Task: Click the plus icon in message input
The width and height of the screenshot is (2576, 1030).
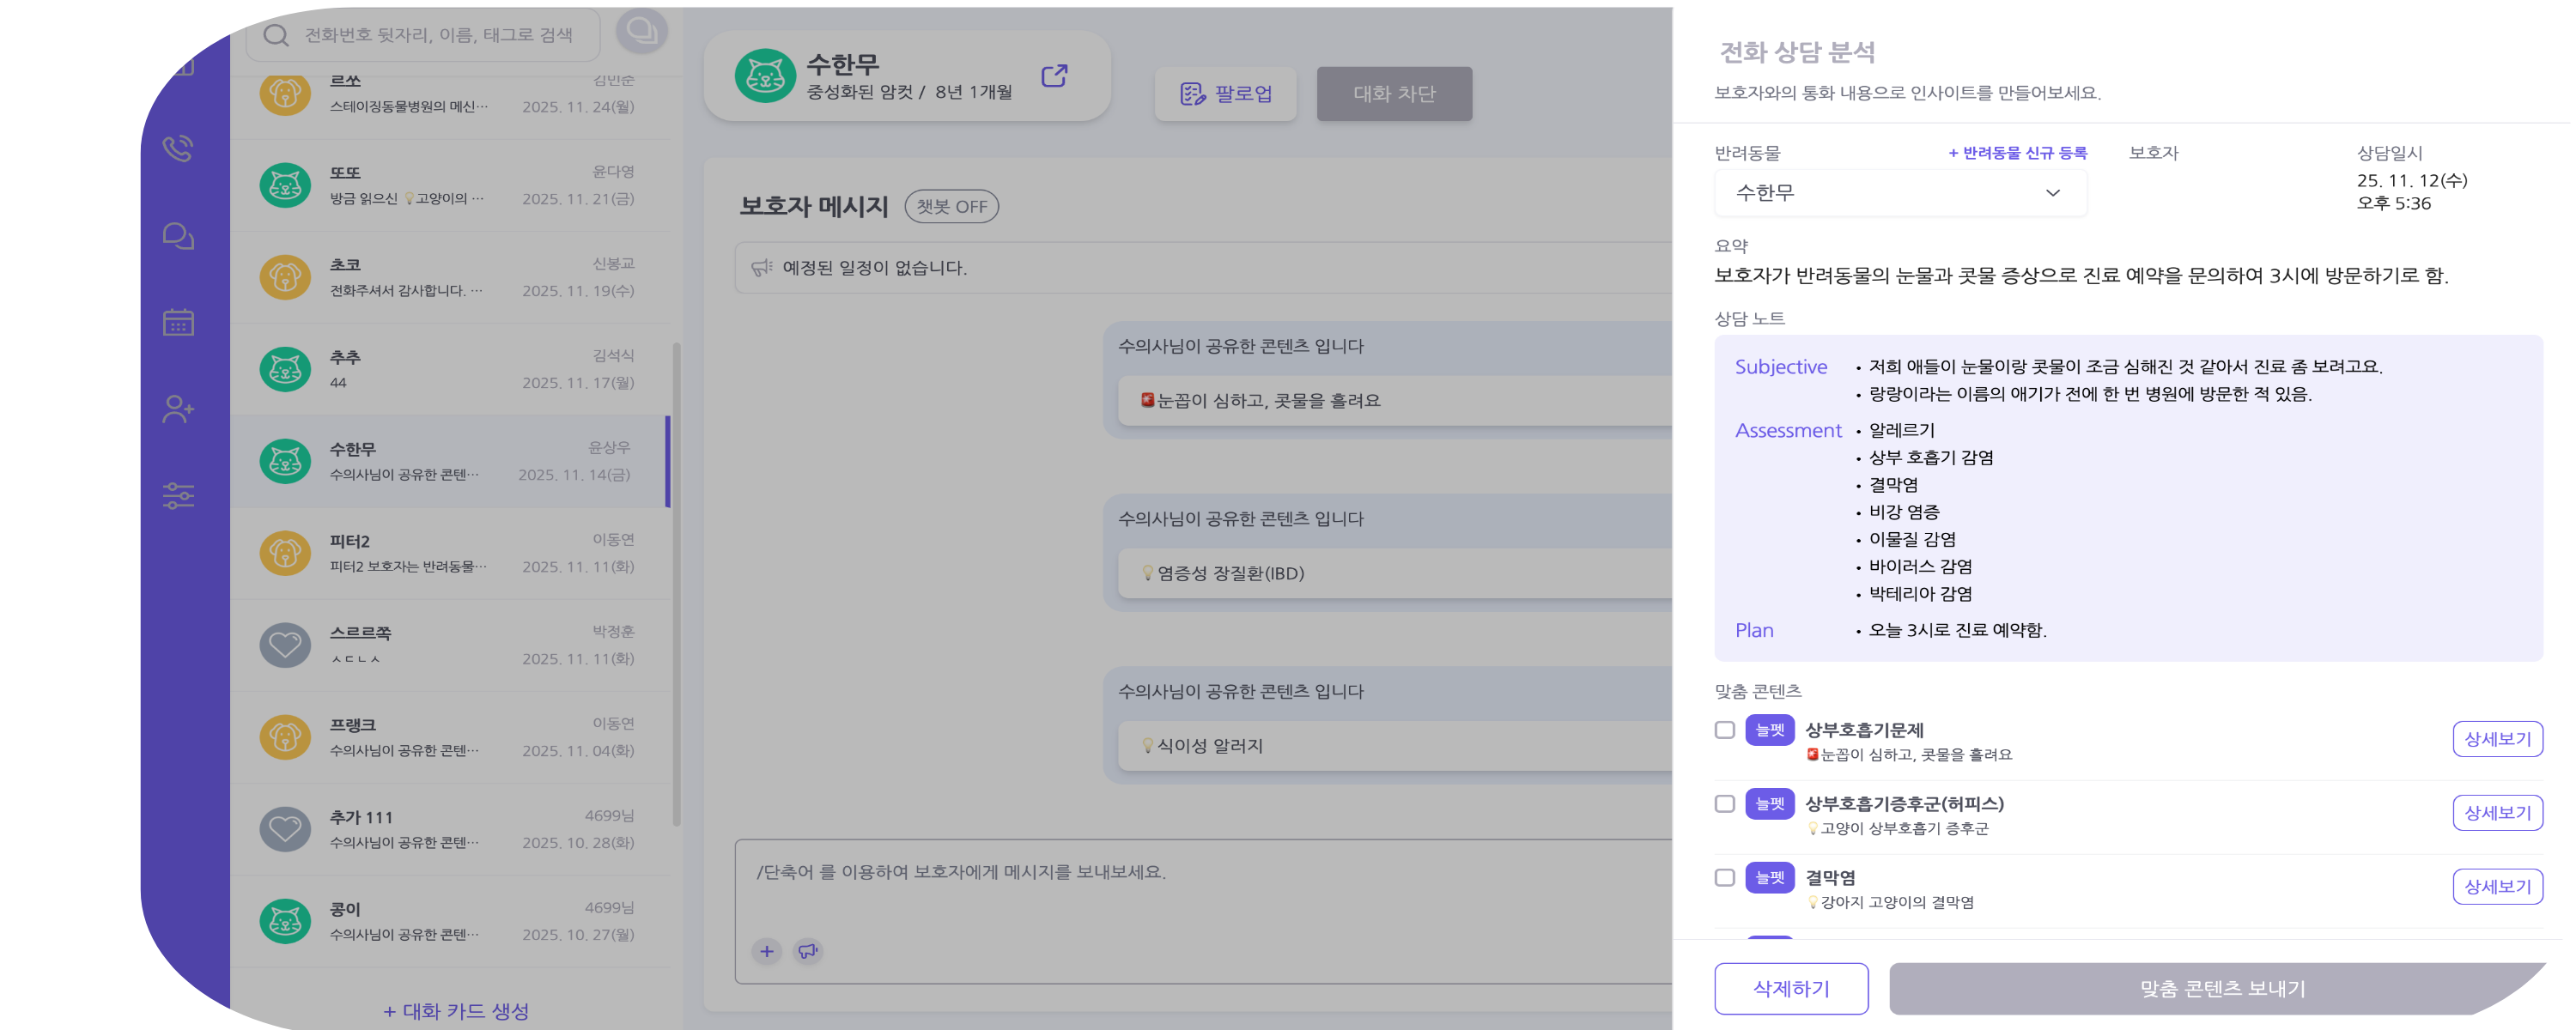Action: pyautogui.click(x=766, y=951)
